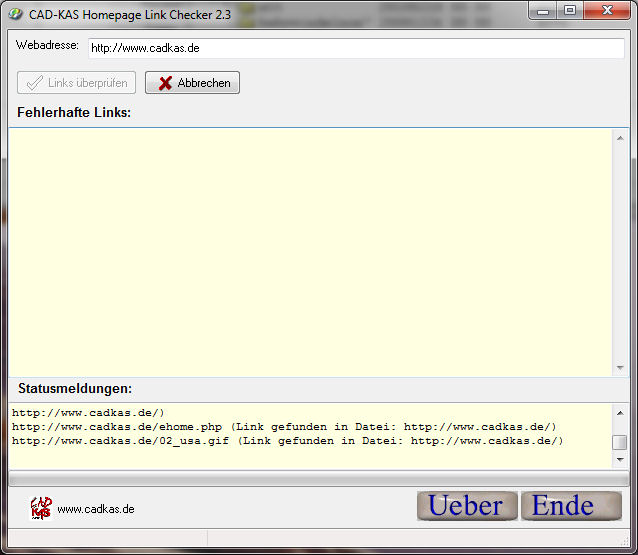Click into the Webadresse input field

tap(355, 48)
